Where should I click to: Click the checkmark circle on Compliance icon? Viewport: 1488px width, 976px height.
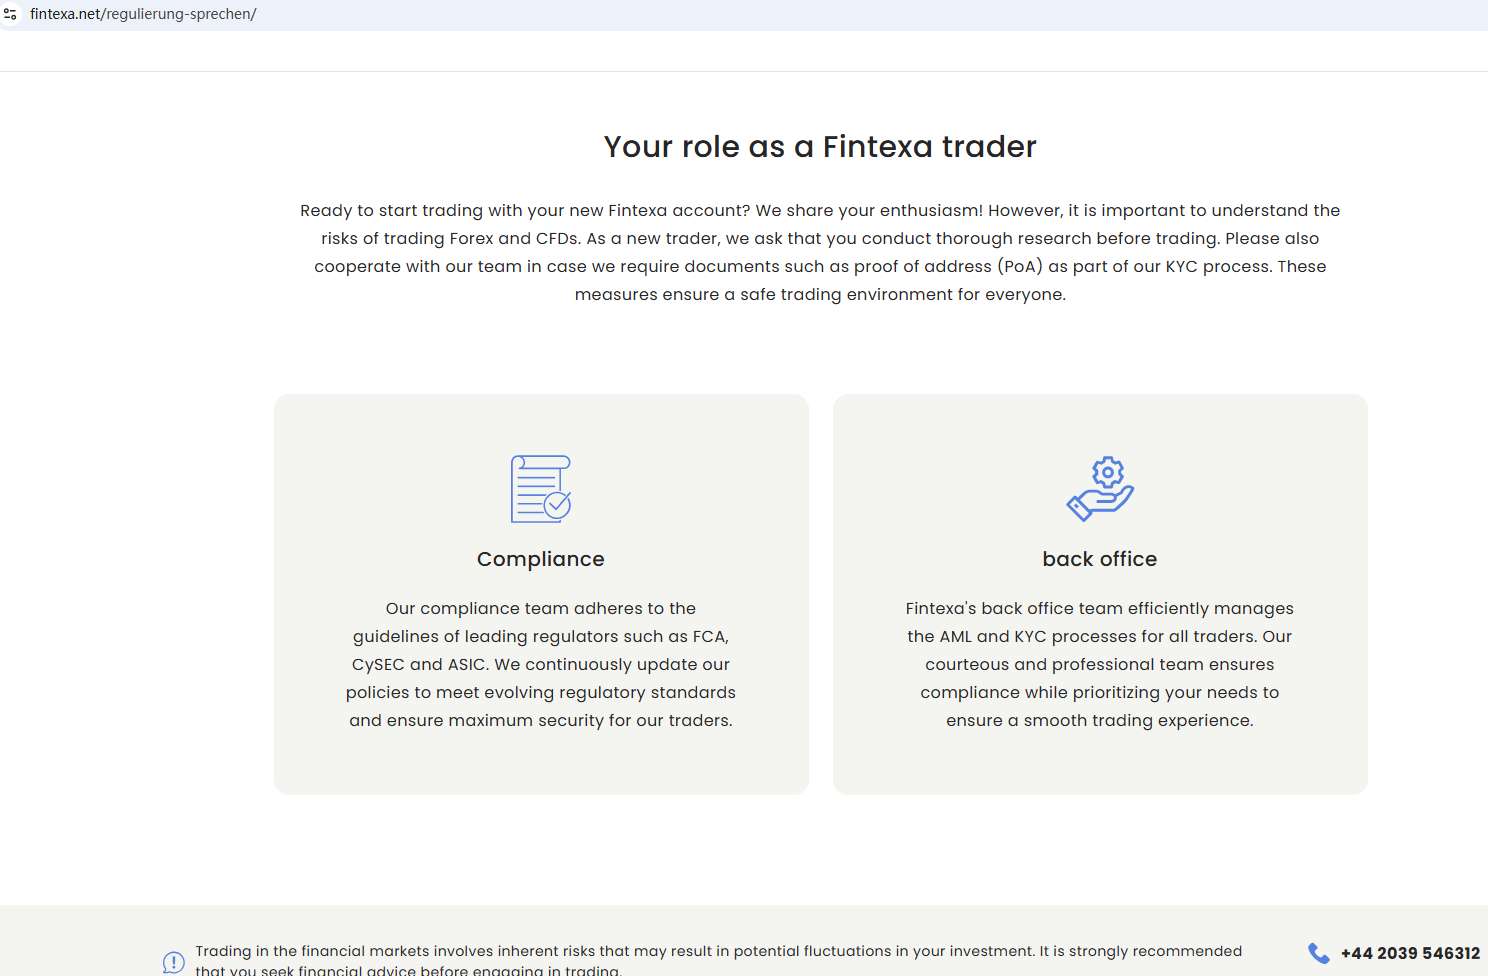click(558, 505)
